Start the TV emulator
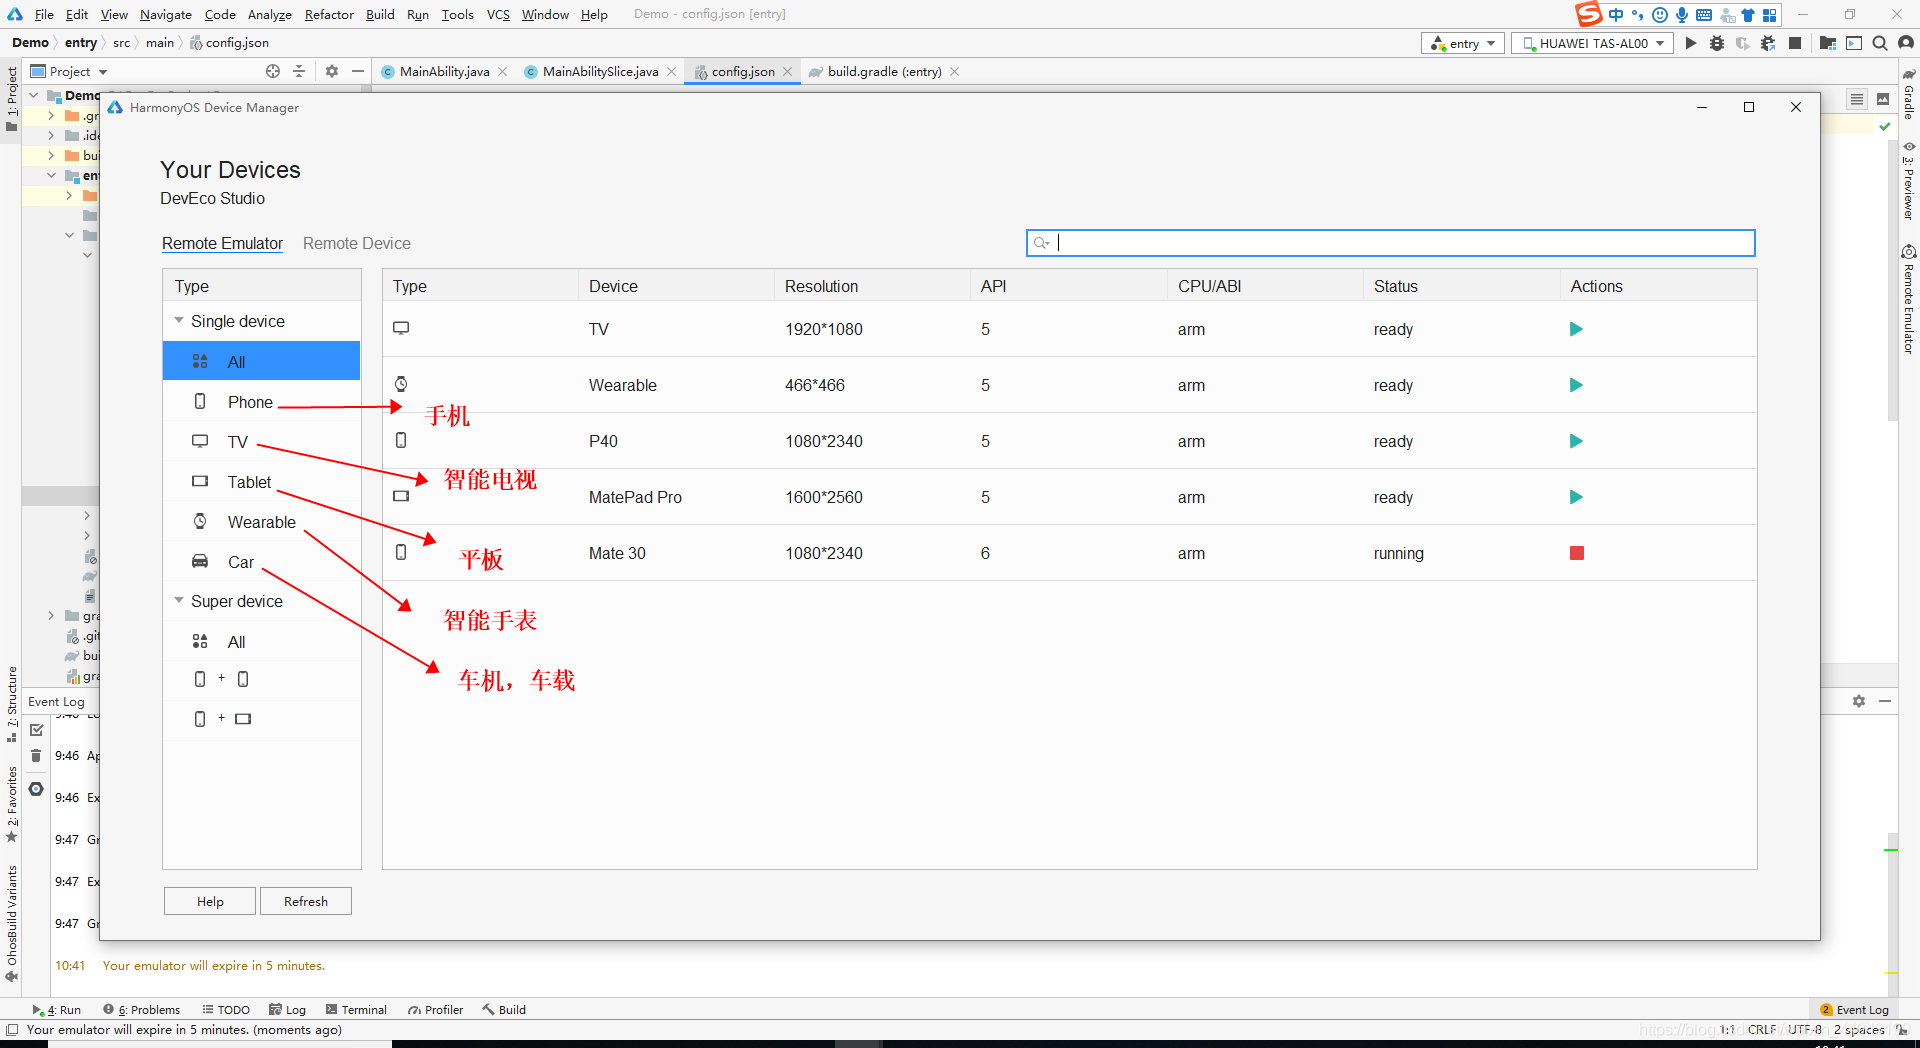 point(1576,329)
